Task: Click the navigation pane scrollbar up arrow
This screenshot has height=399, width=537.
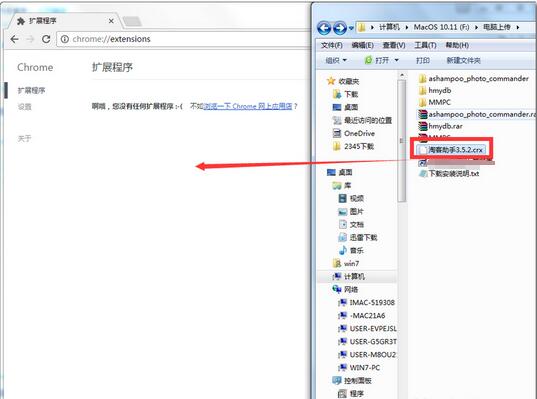Action: [402, 75]
